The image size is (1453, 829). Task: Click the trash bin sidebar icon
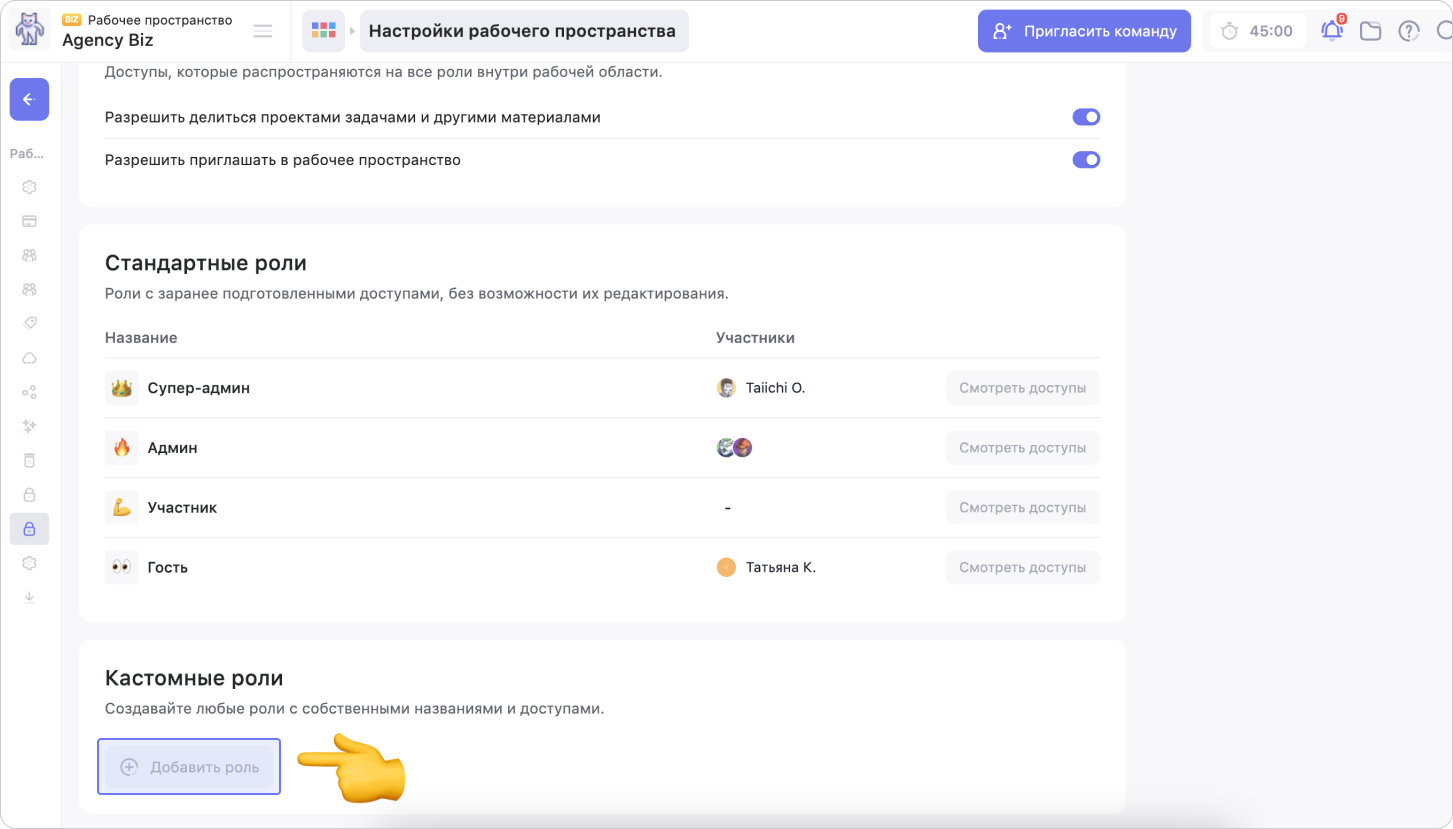tap(29, 460)
